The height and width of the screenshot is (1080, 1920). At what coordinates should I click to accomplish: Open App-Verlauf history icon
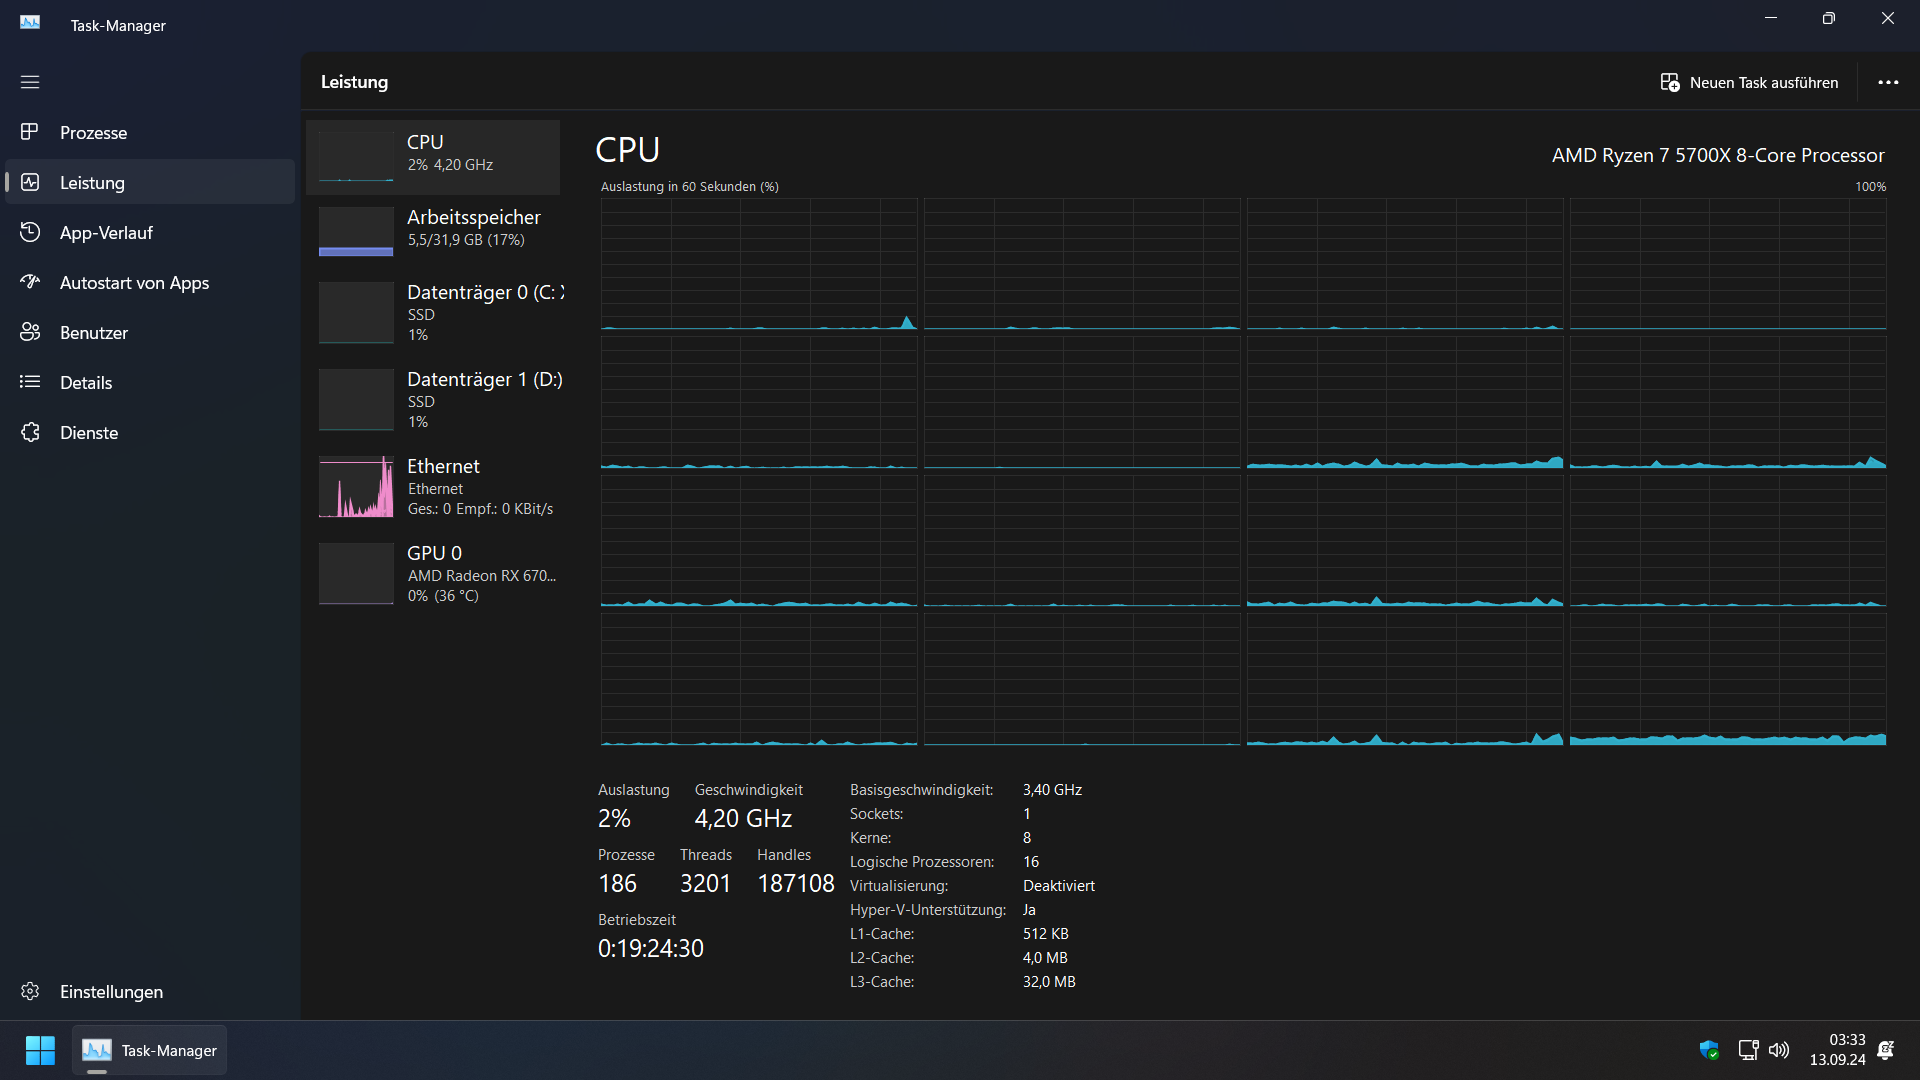(x=30, y=232)
